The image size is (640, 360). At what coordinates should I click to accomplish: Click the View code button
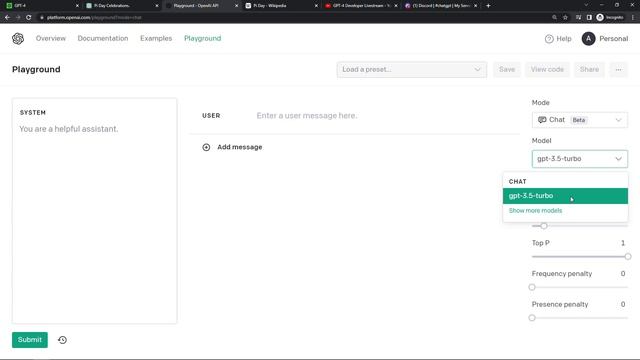point(547,69)
